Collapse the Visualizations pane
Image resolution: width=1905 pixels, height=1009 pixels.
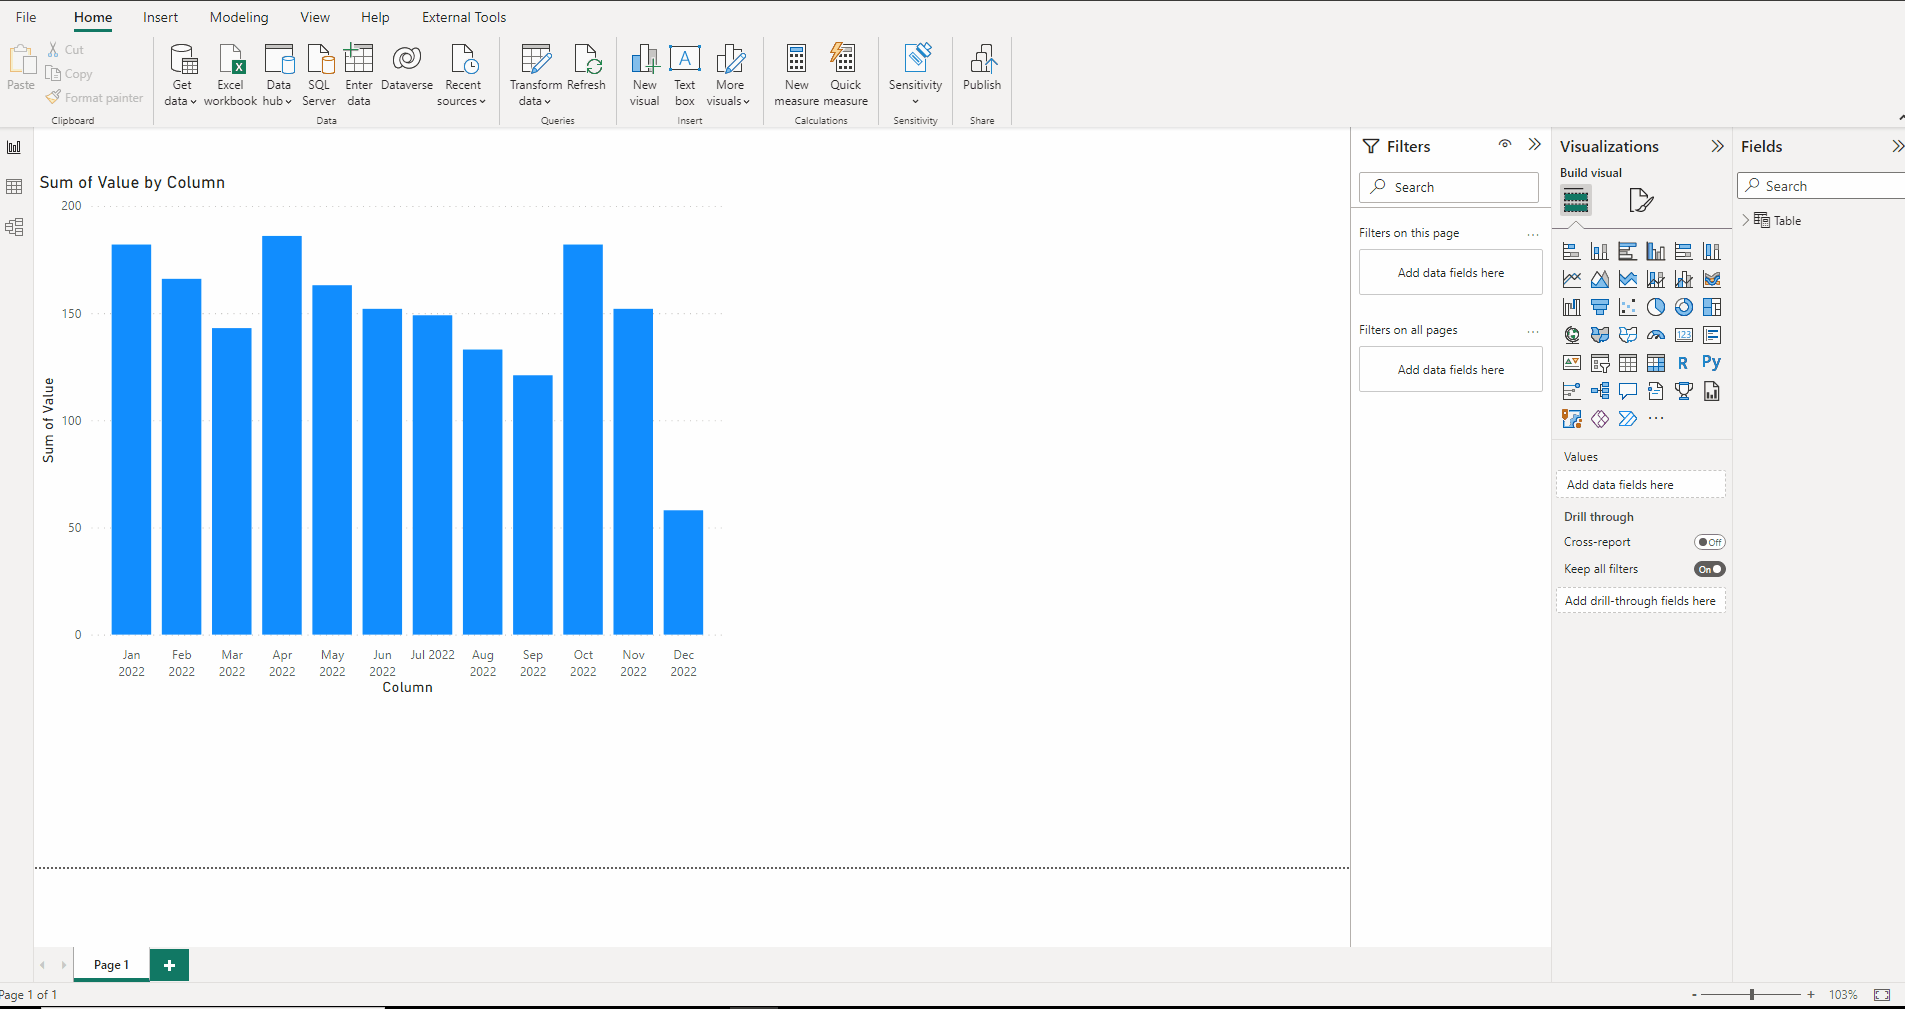tap(1717, 146)
